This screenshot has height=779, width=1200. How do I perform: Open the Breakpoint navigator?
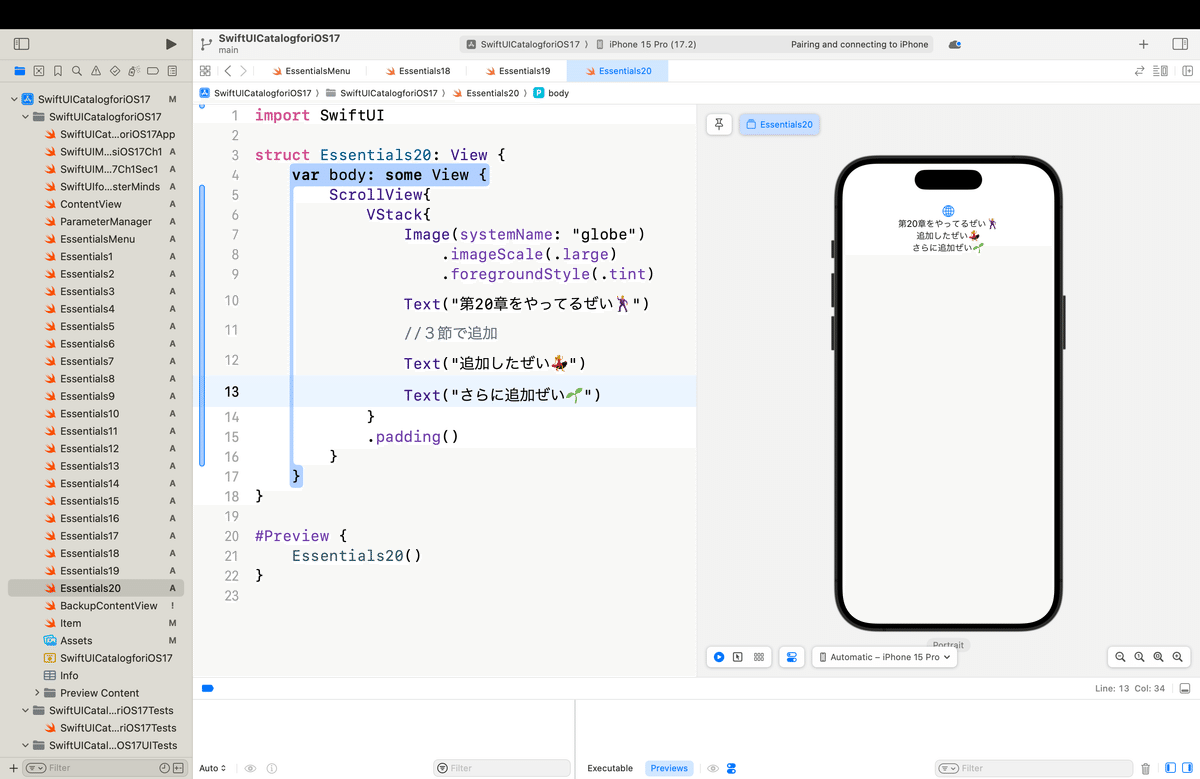click(153, 71)
